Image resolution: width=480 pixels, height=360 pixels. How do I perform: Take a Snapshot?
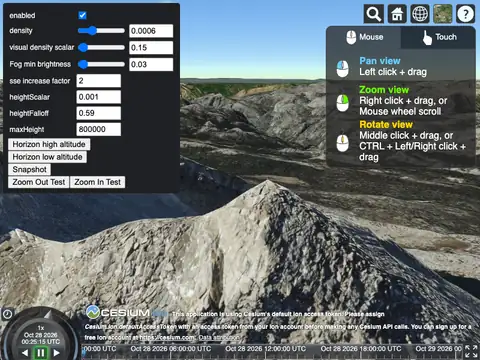tap(29, 170)
